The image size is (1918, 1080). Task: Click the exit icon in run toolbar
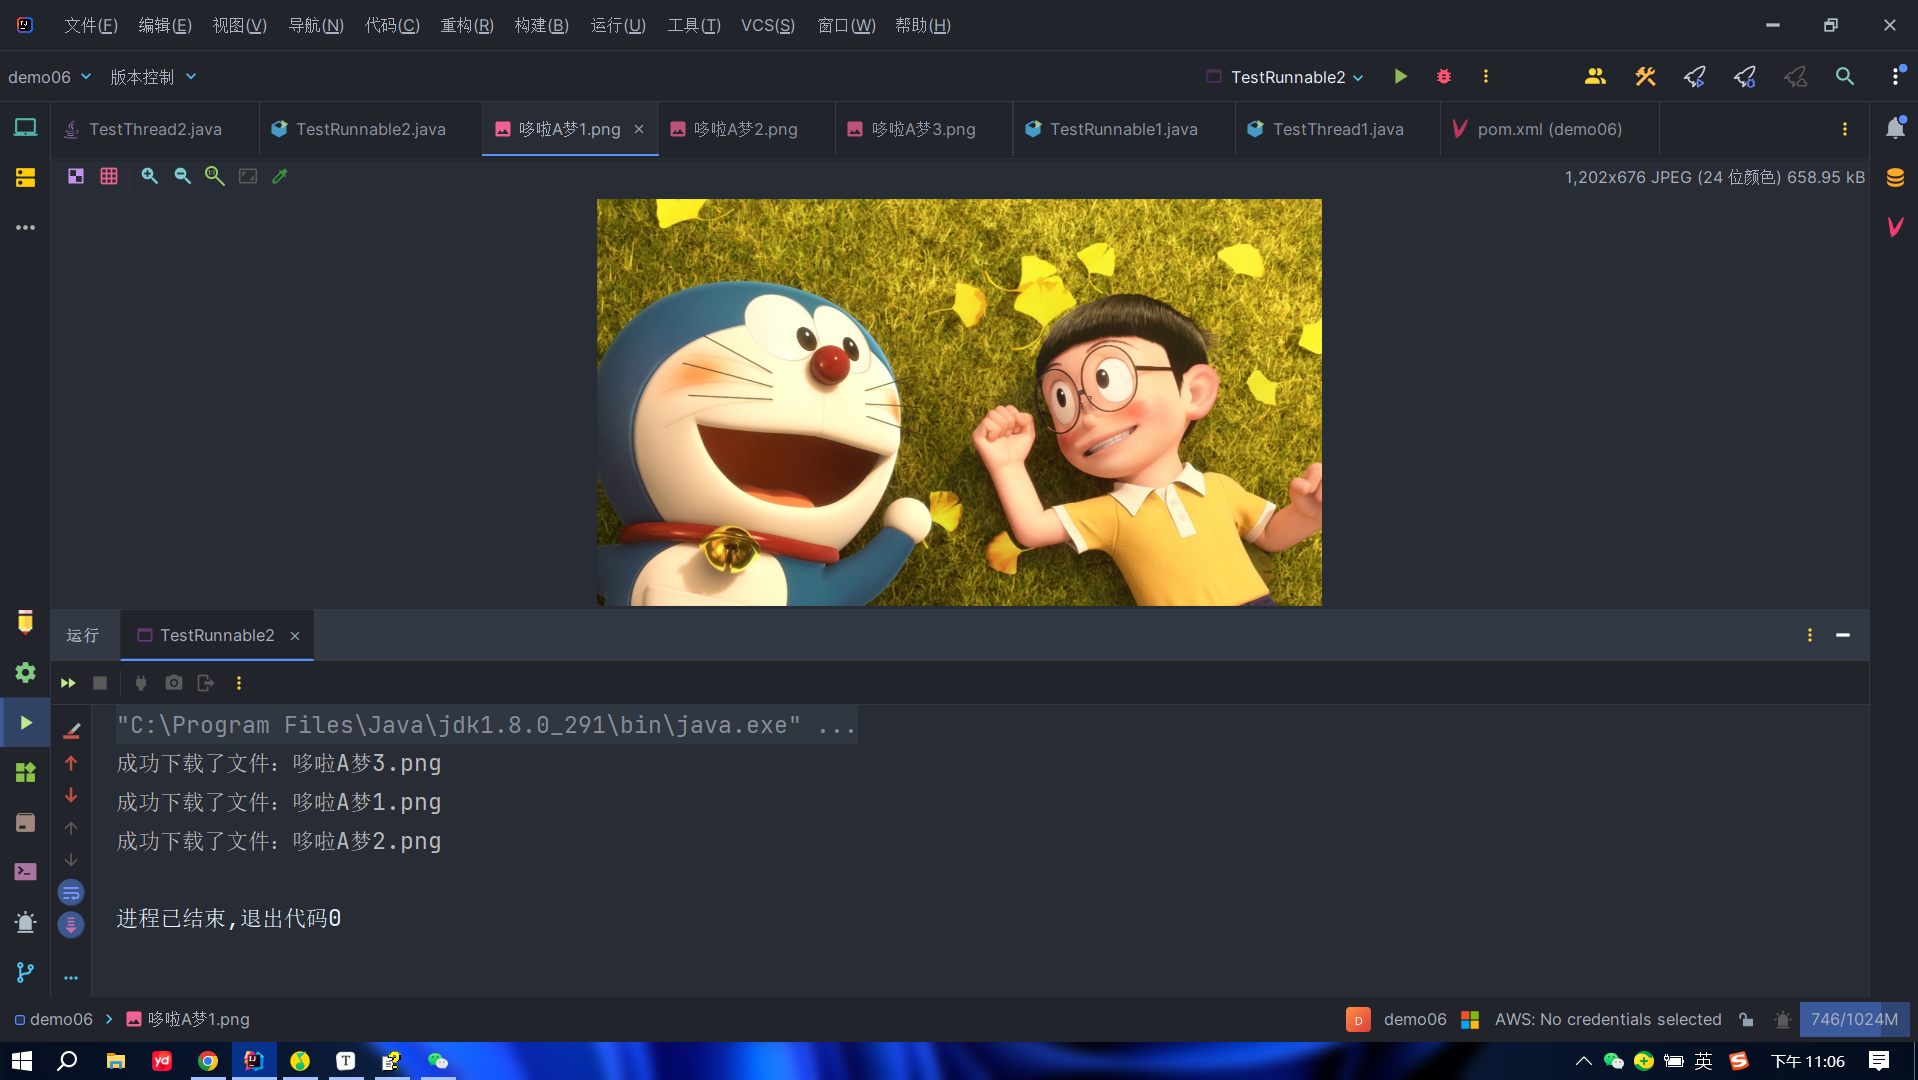206,683
